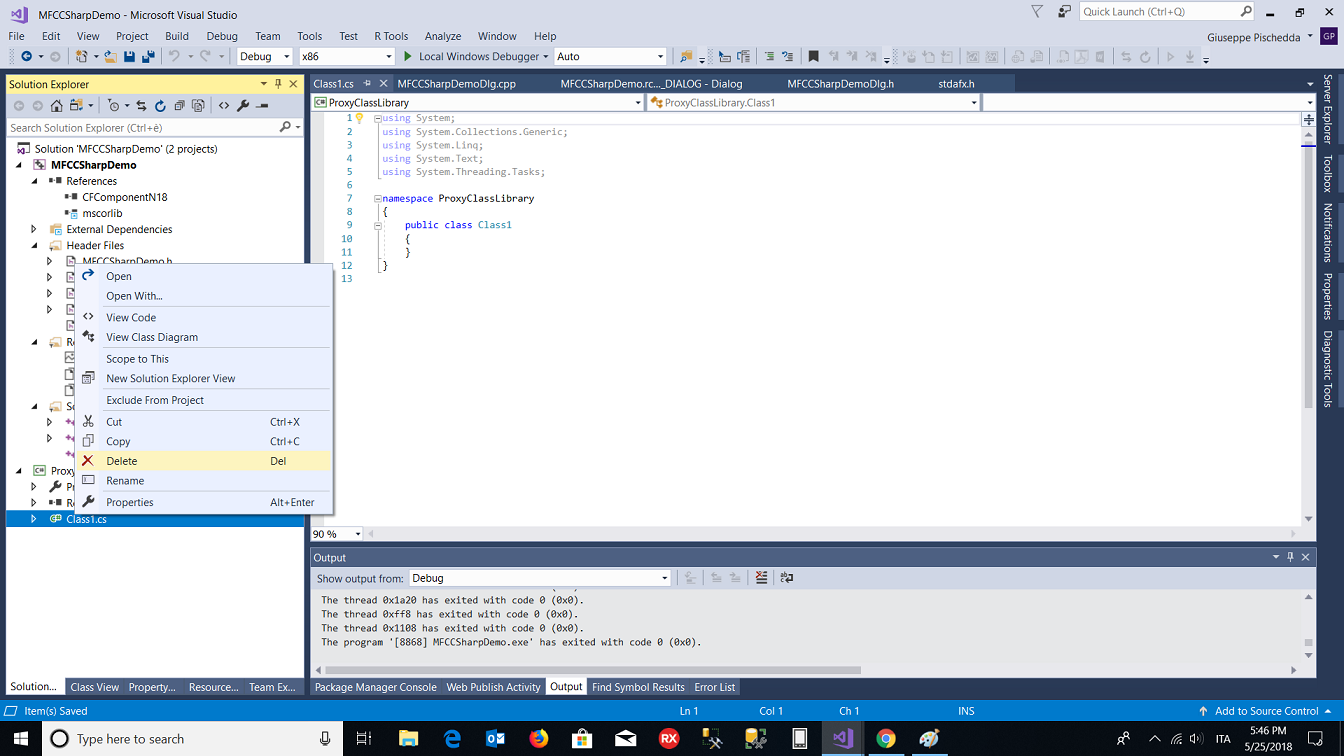Image resolution: width=1344 pixels, height=756 pixels.
Task: Open the Debug configuration dropdown
Action: coord(264,57)
